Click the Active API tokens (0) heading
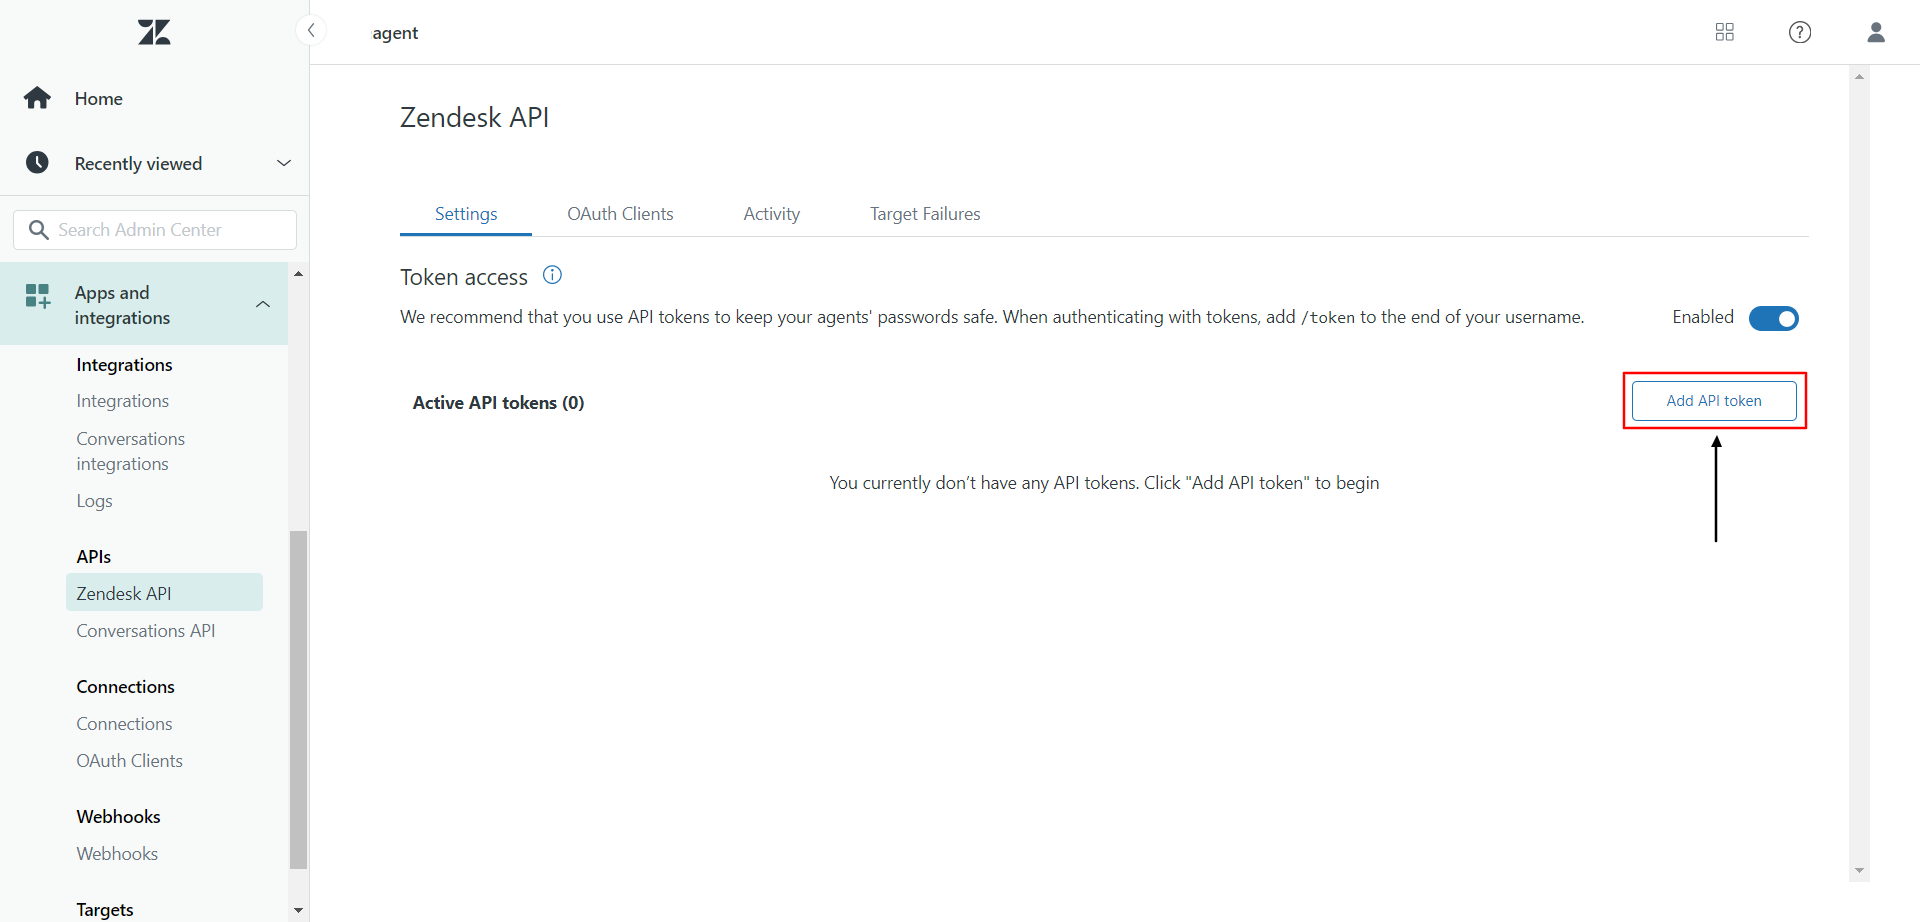The image size is (1920, 922). (x=498, y=403)
